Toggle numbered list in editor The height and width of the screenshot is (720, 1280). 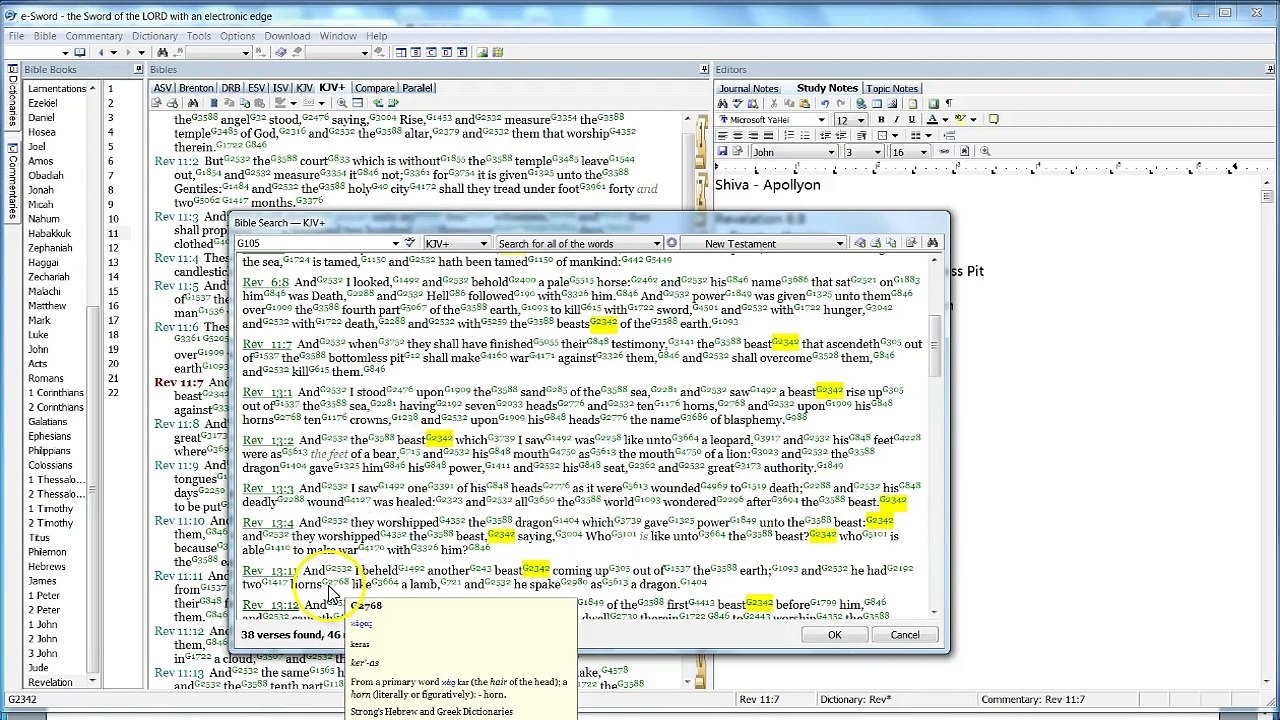(x=789, y=136)
